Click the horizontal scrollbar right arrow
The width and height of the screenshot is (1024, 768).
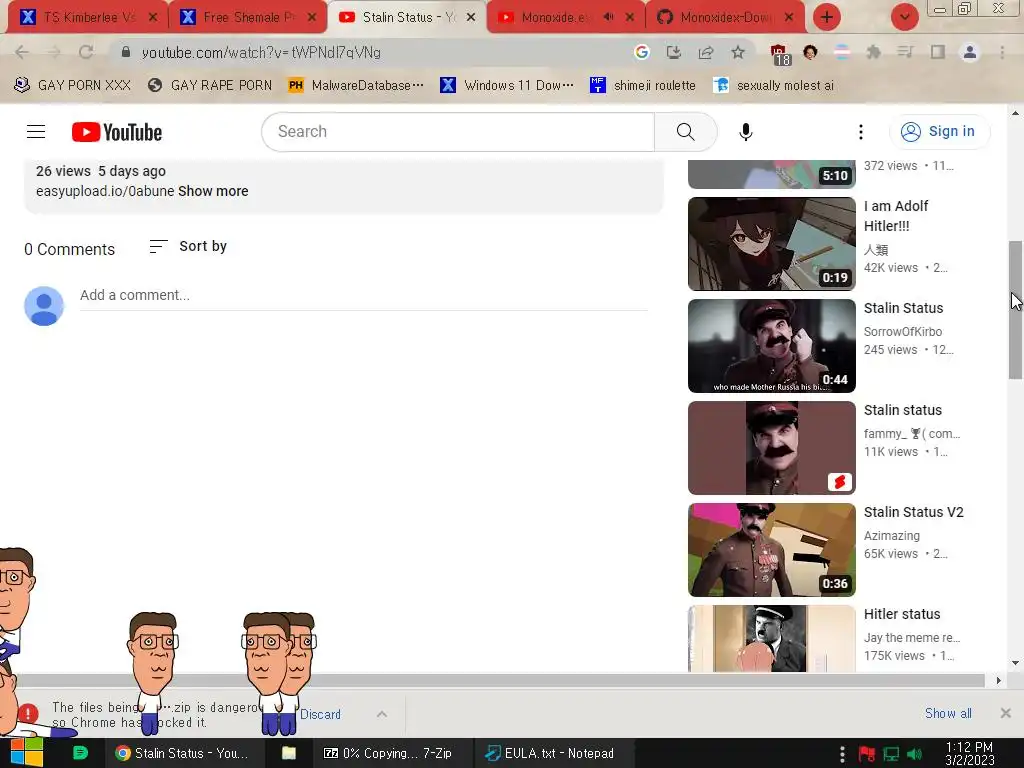[x=998, y=680]
